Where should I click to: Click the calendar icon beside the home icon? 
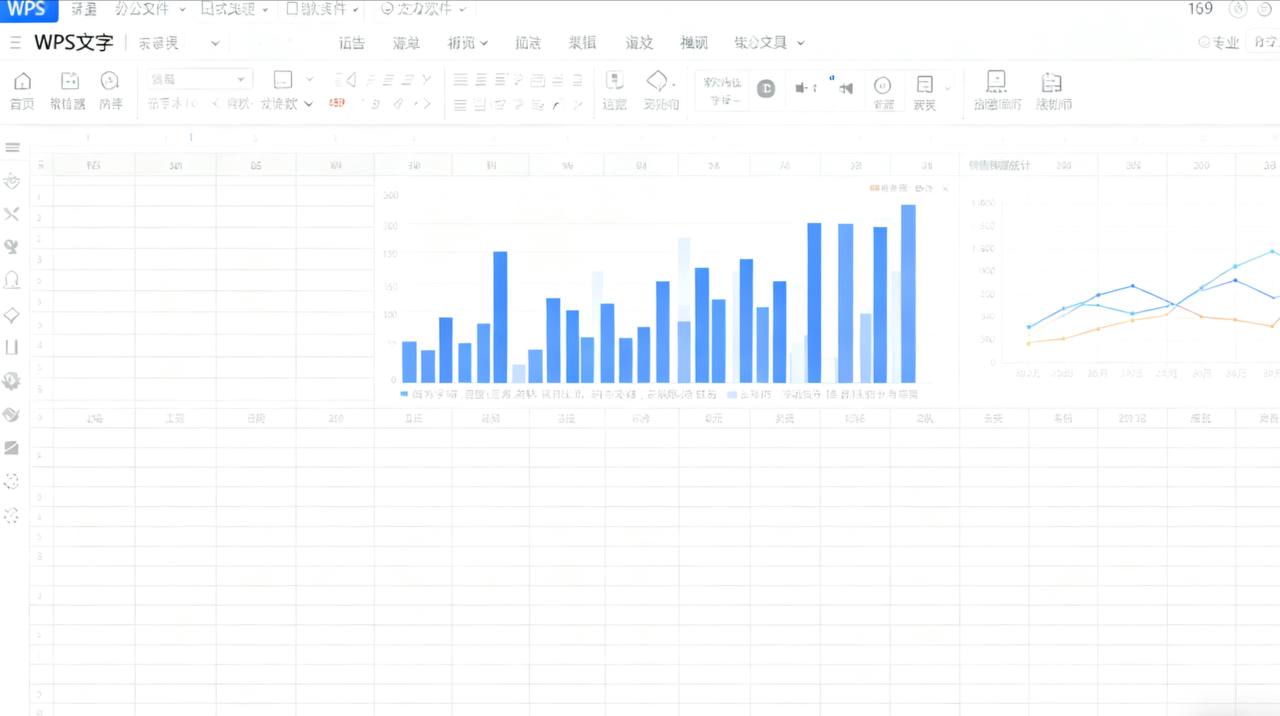pyautogui.click(x=69, y=82)
